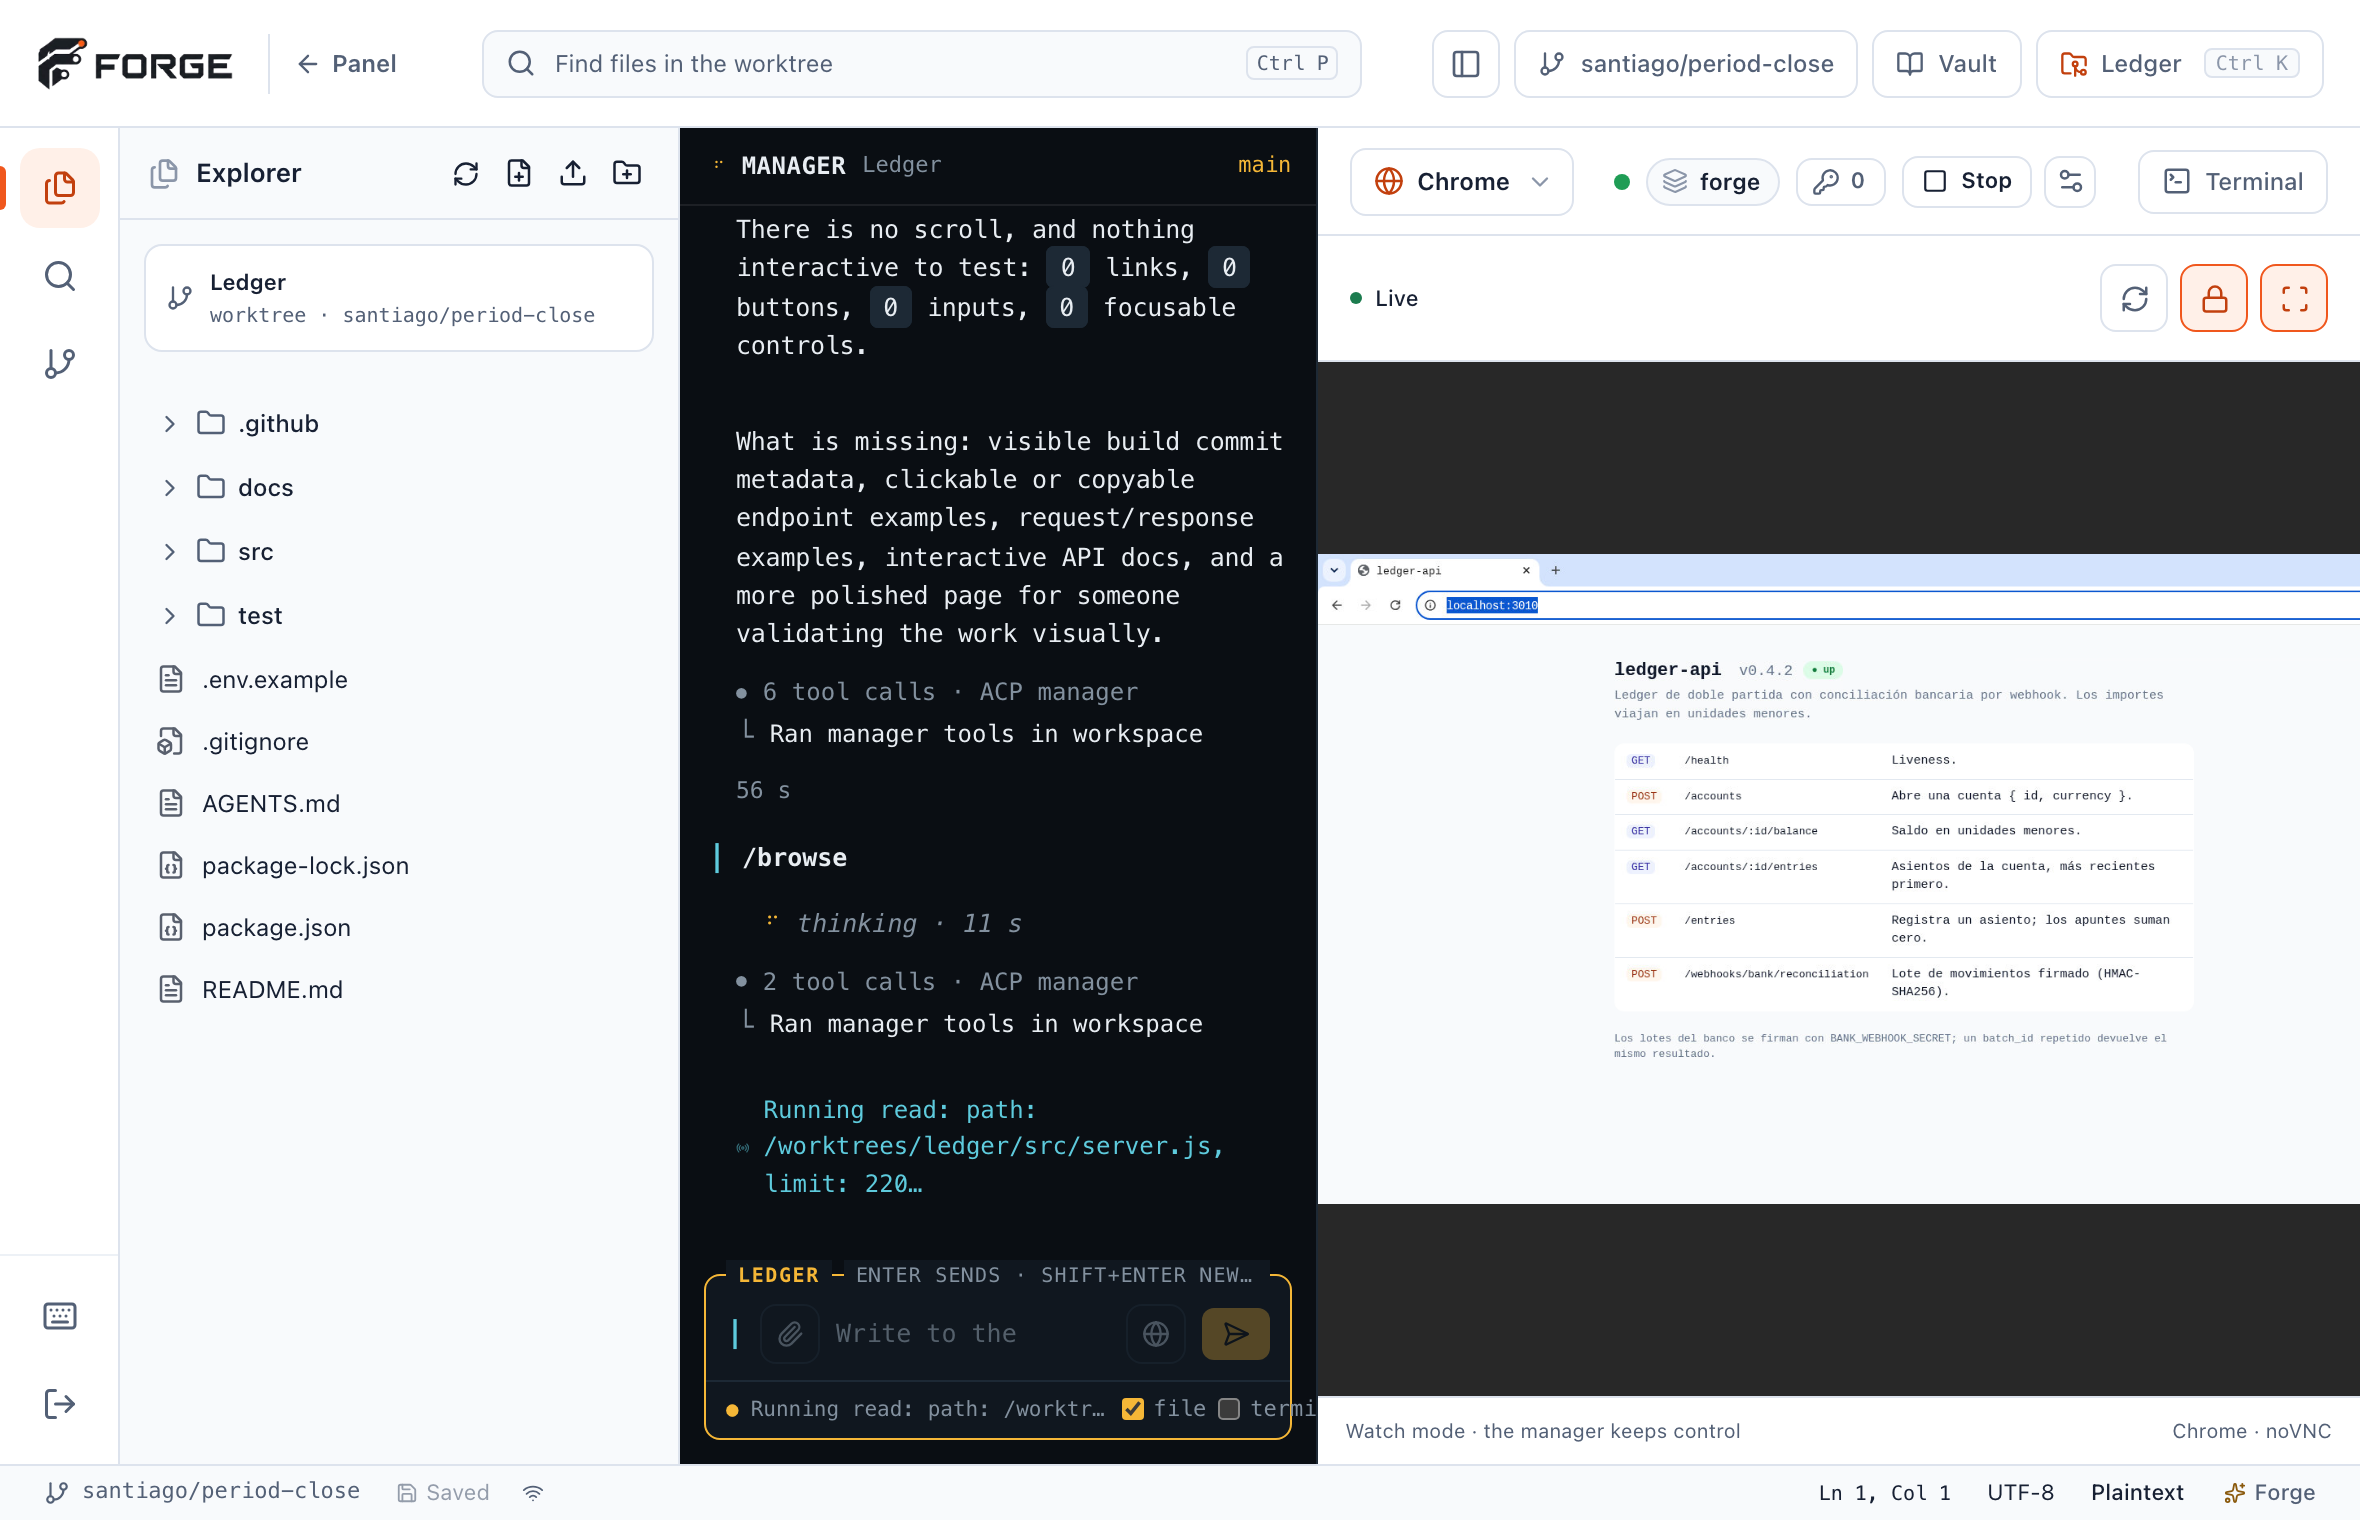Click the globe icon in message box
Screen dimensions: 2360x1520
tap(1156, 1334)
